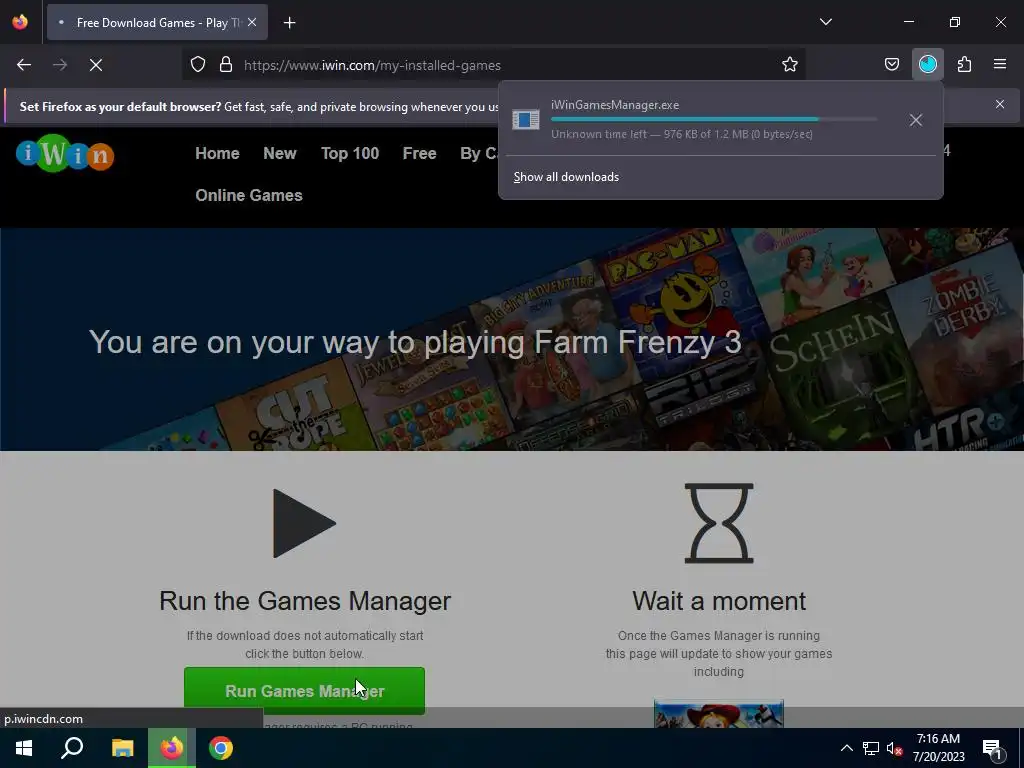
Task: Go to Home in iWin navigation
Action: 217,153
